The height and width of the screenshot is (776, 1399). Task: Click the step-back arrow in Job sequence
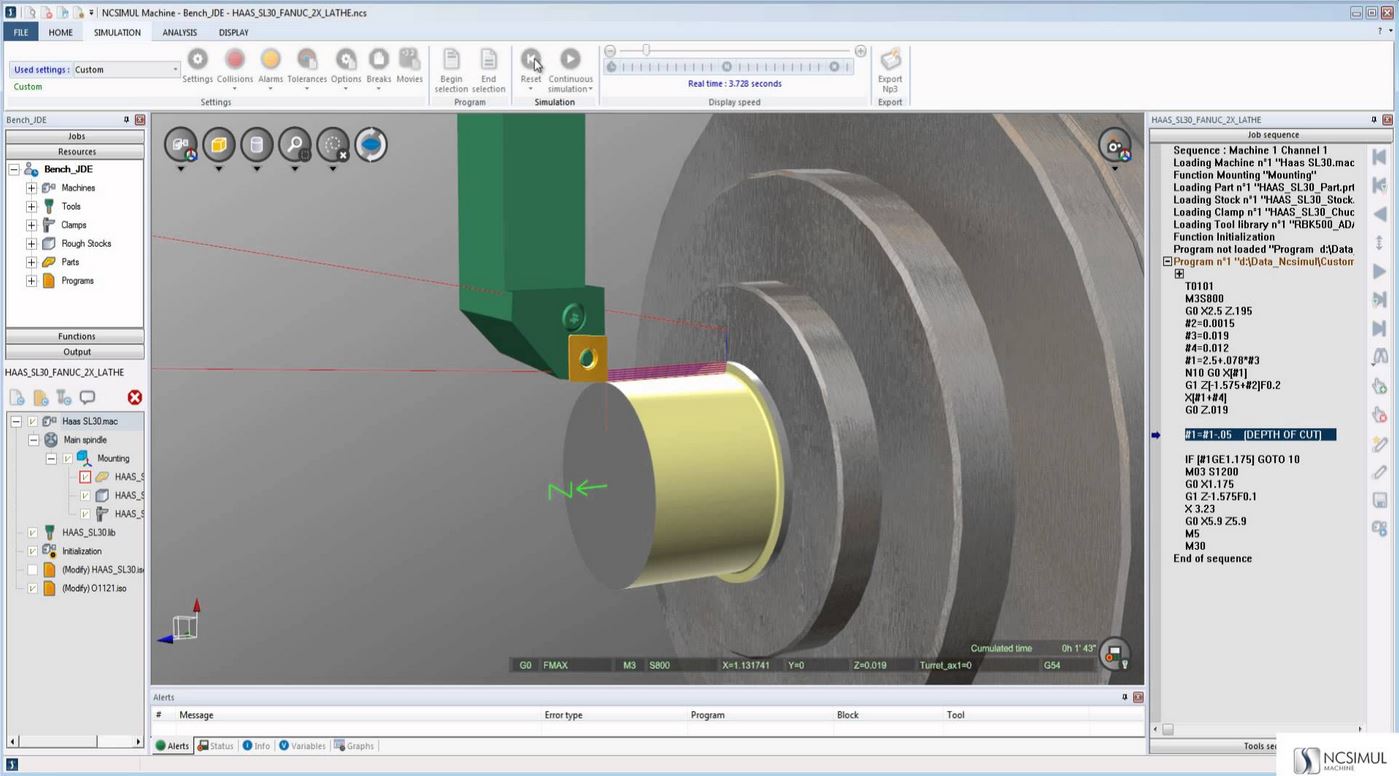(1380, 214)
